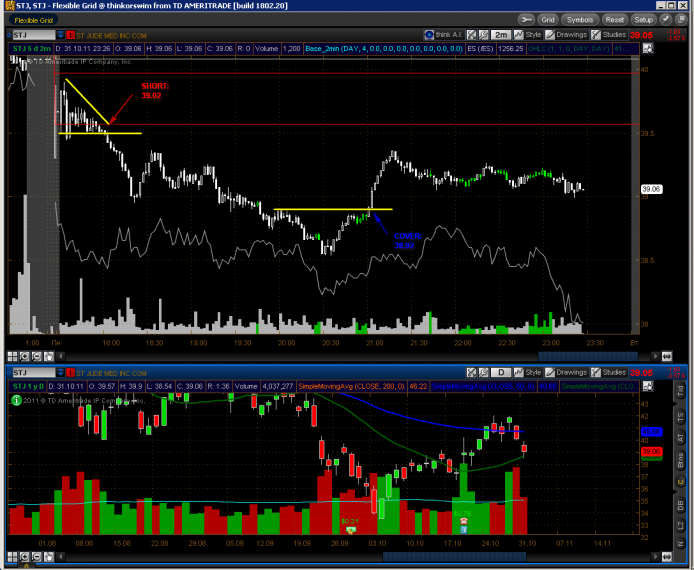694x570 pixels.
Task: Open chart settings wrench in upper chart toolbar
Action: (483, 35)
